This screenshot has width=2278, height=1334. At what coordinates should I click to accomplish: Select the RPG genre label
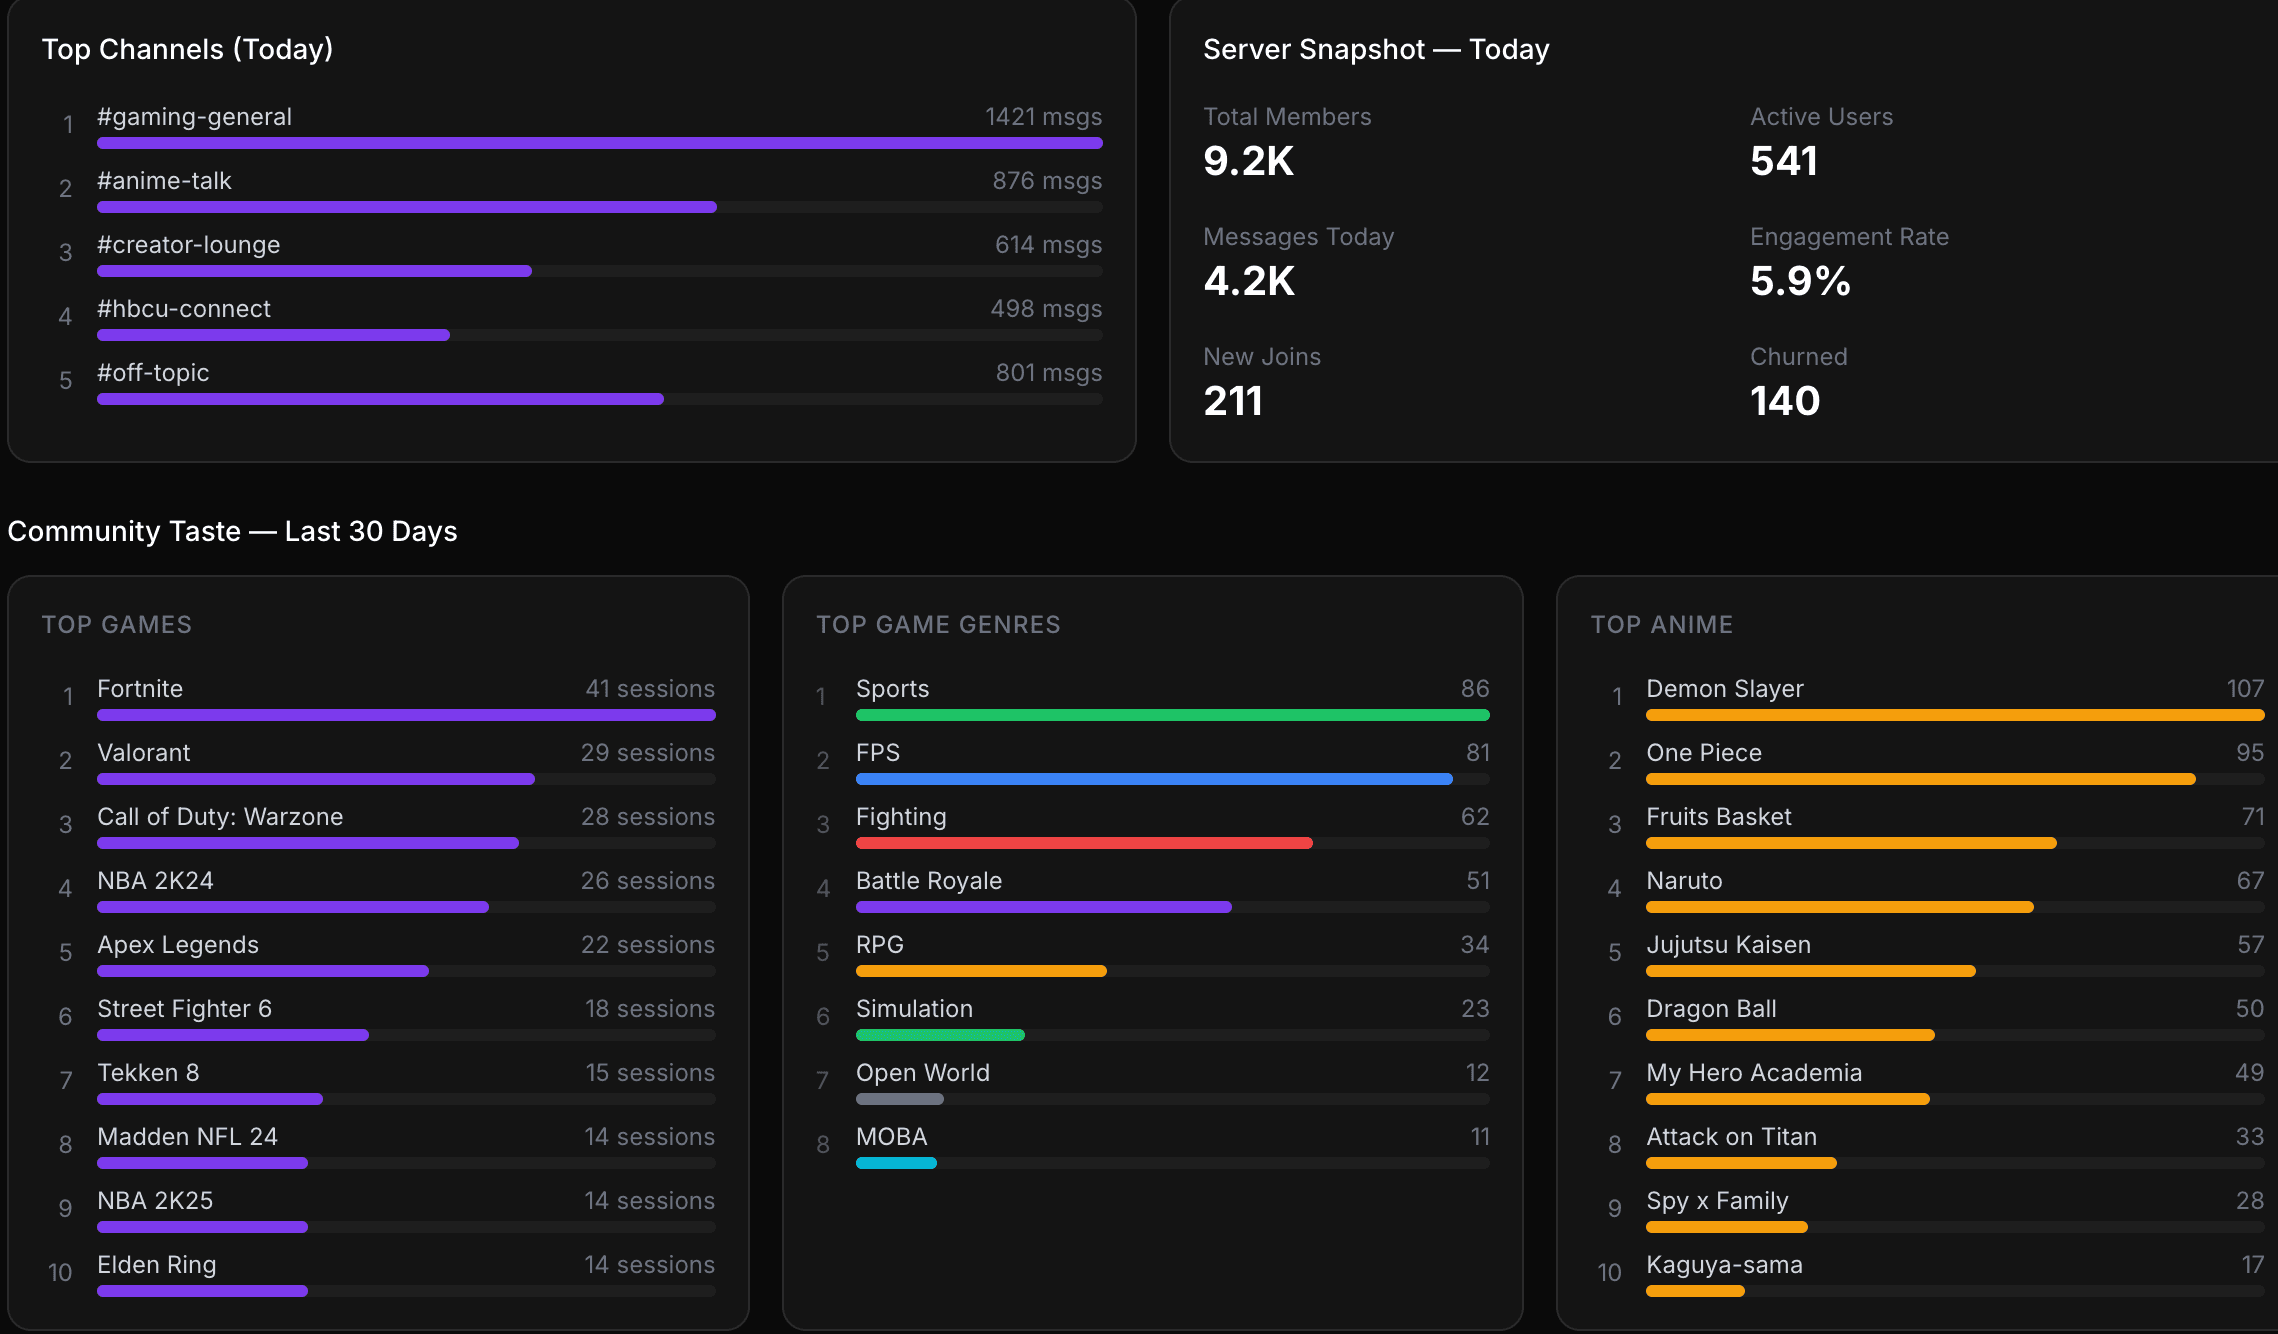click(x=880, y=945)
